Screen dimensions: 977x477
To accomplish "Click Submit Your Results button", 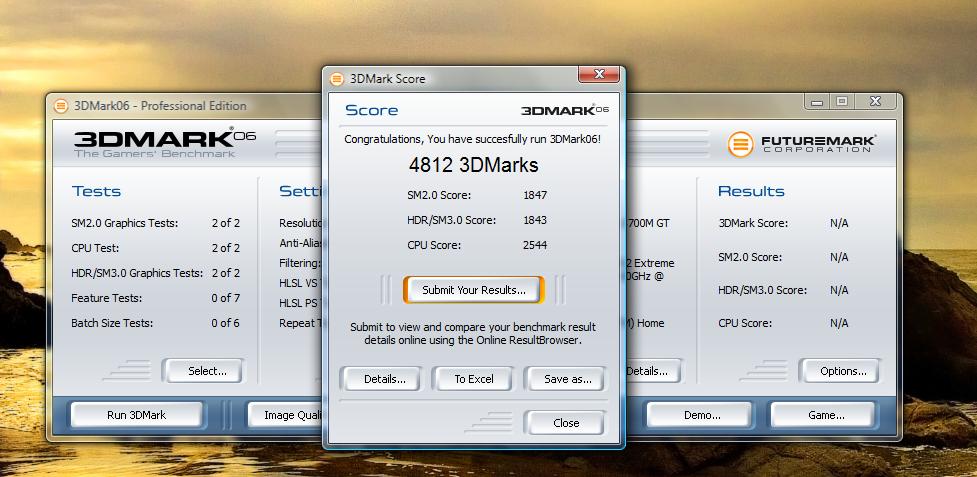I will pyautogui.click(x=474, y=290).
